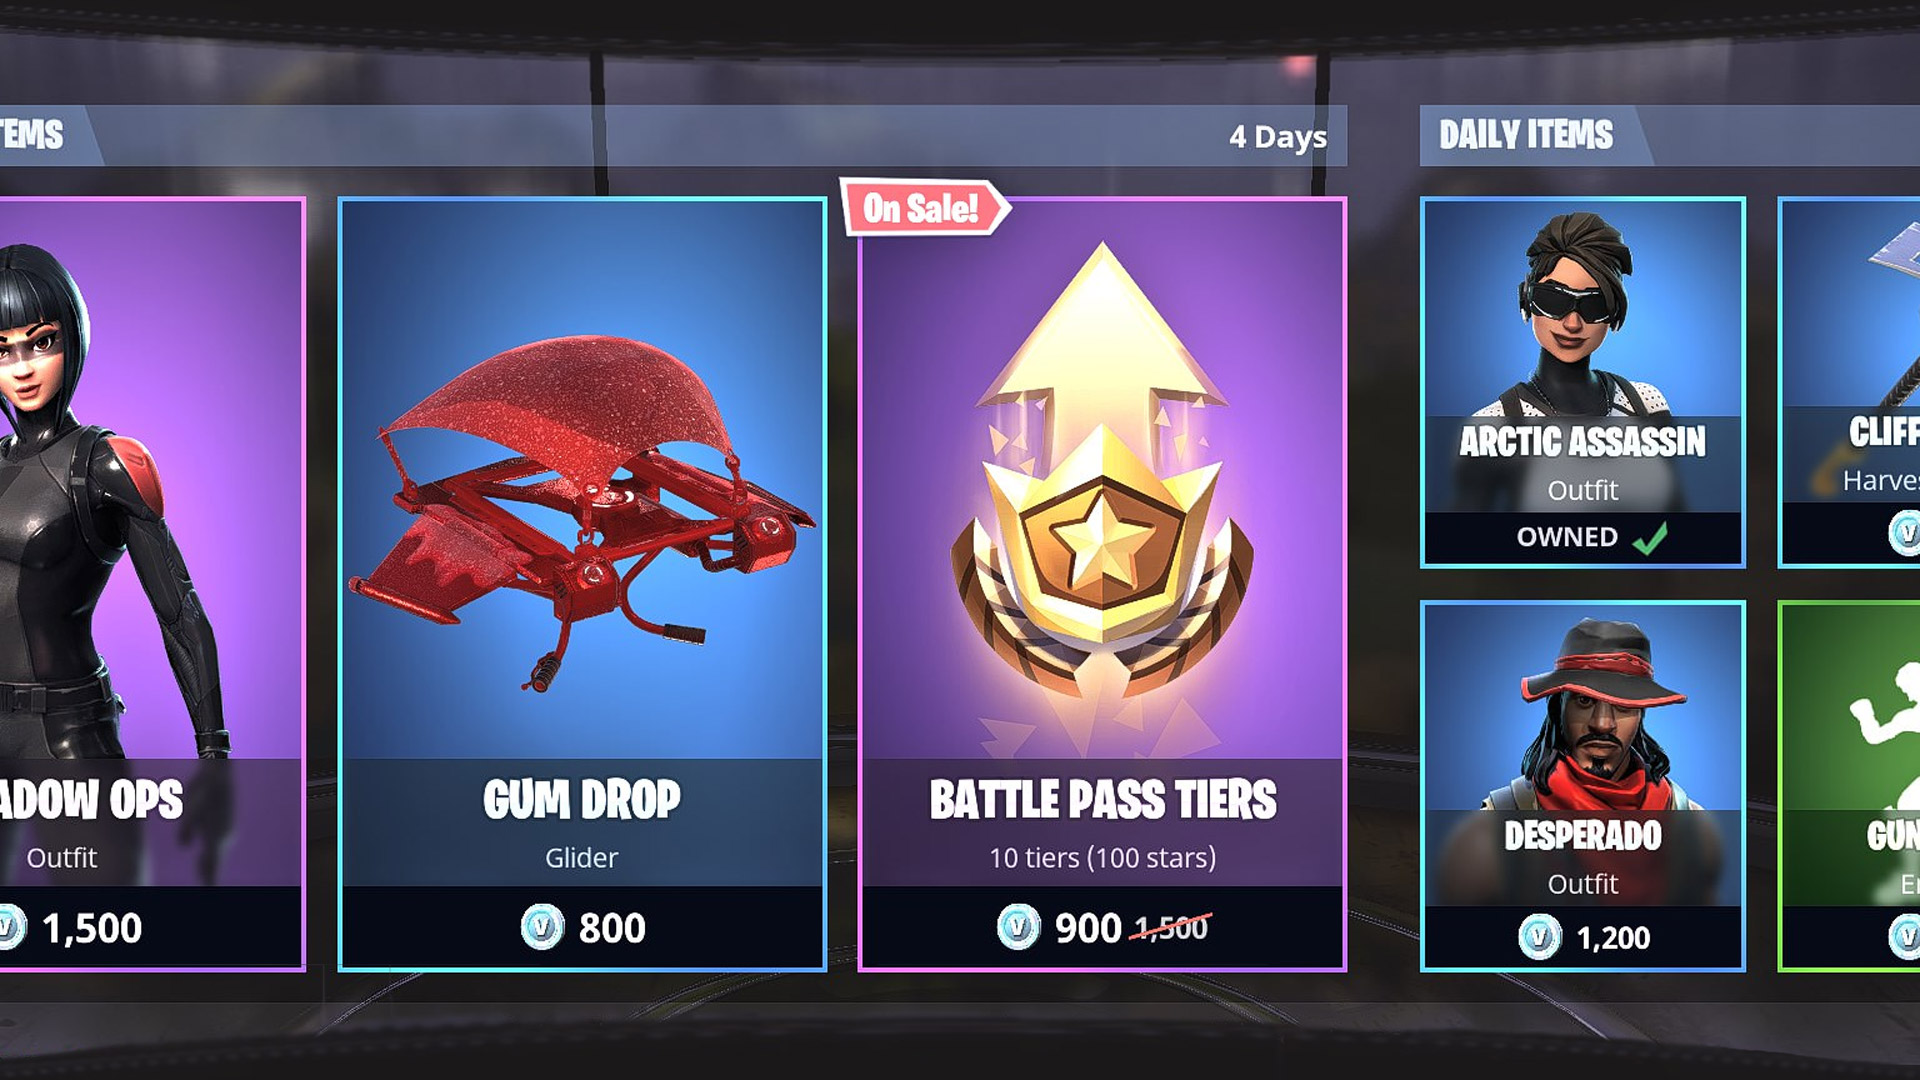Click the V-Bucks coin on Gum Drop
This screenshot has width=1920, height=1080.
(x=542, y=927)
